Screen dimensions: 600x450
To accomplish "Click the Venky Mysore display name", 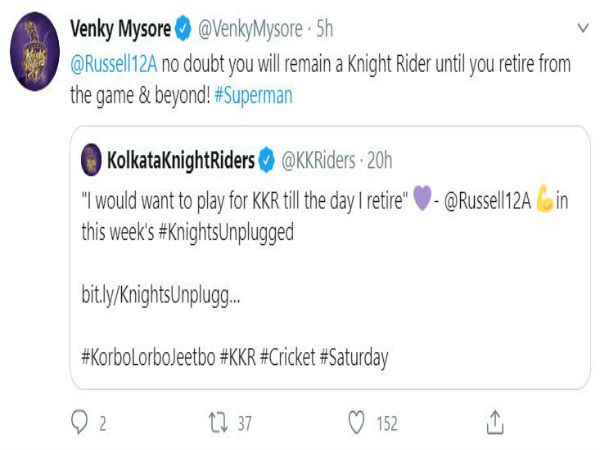I will 121,29.
